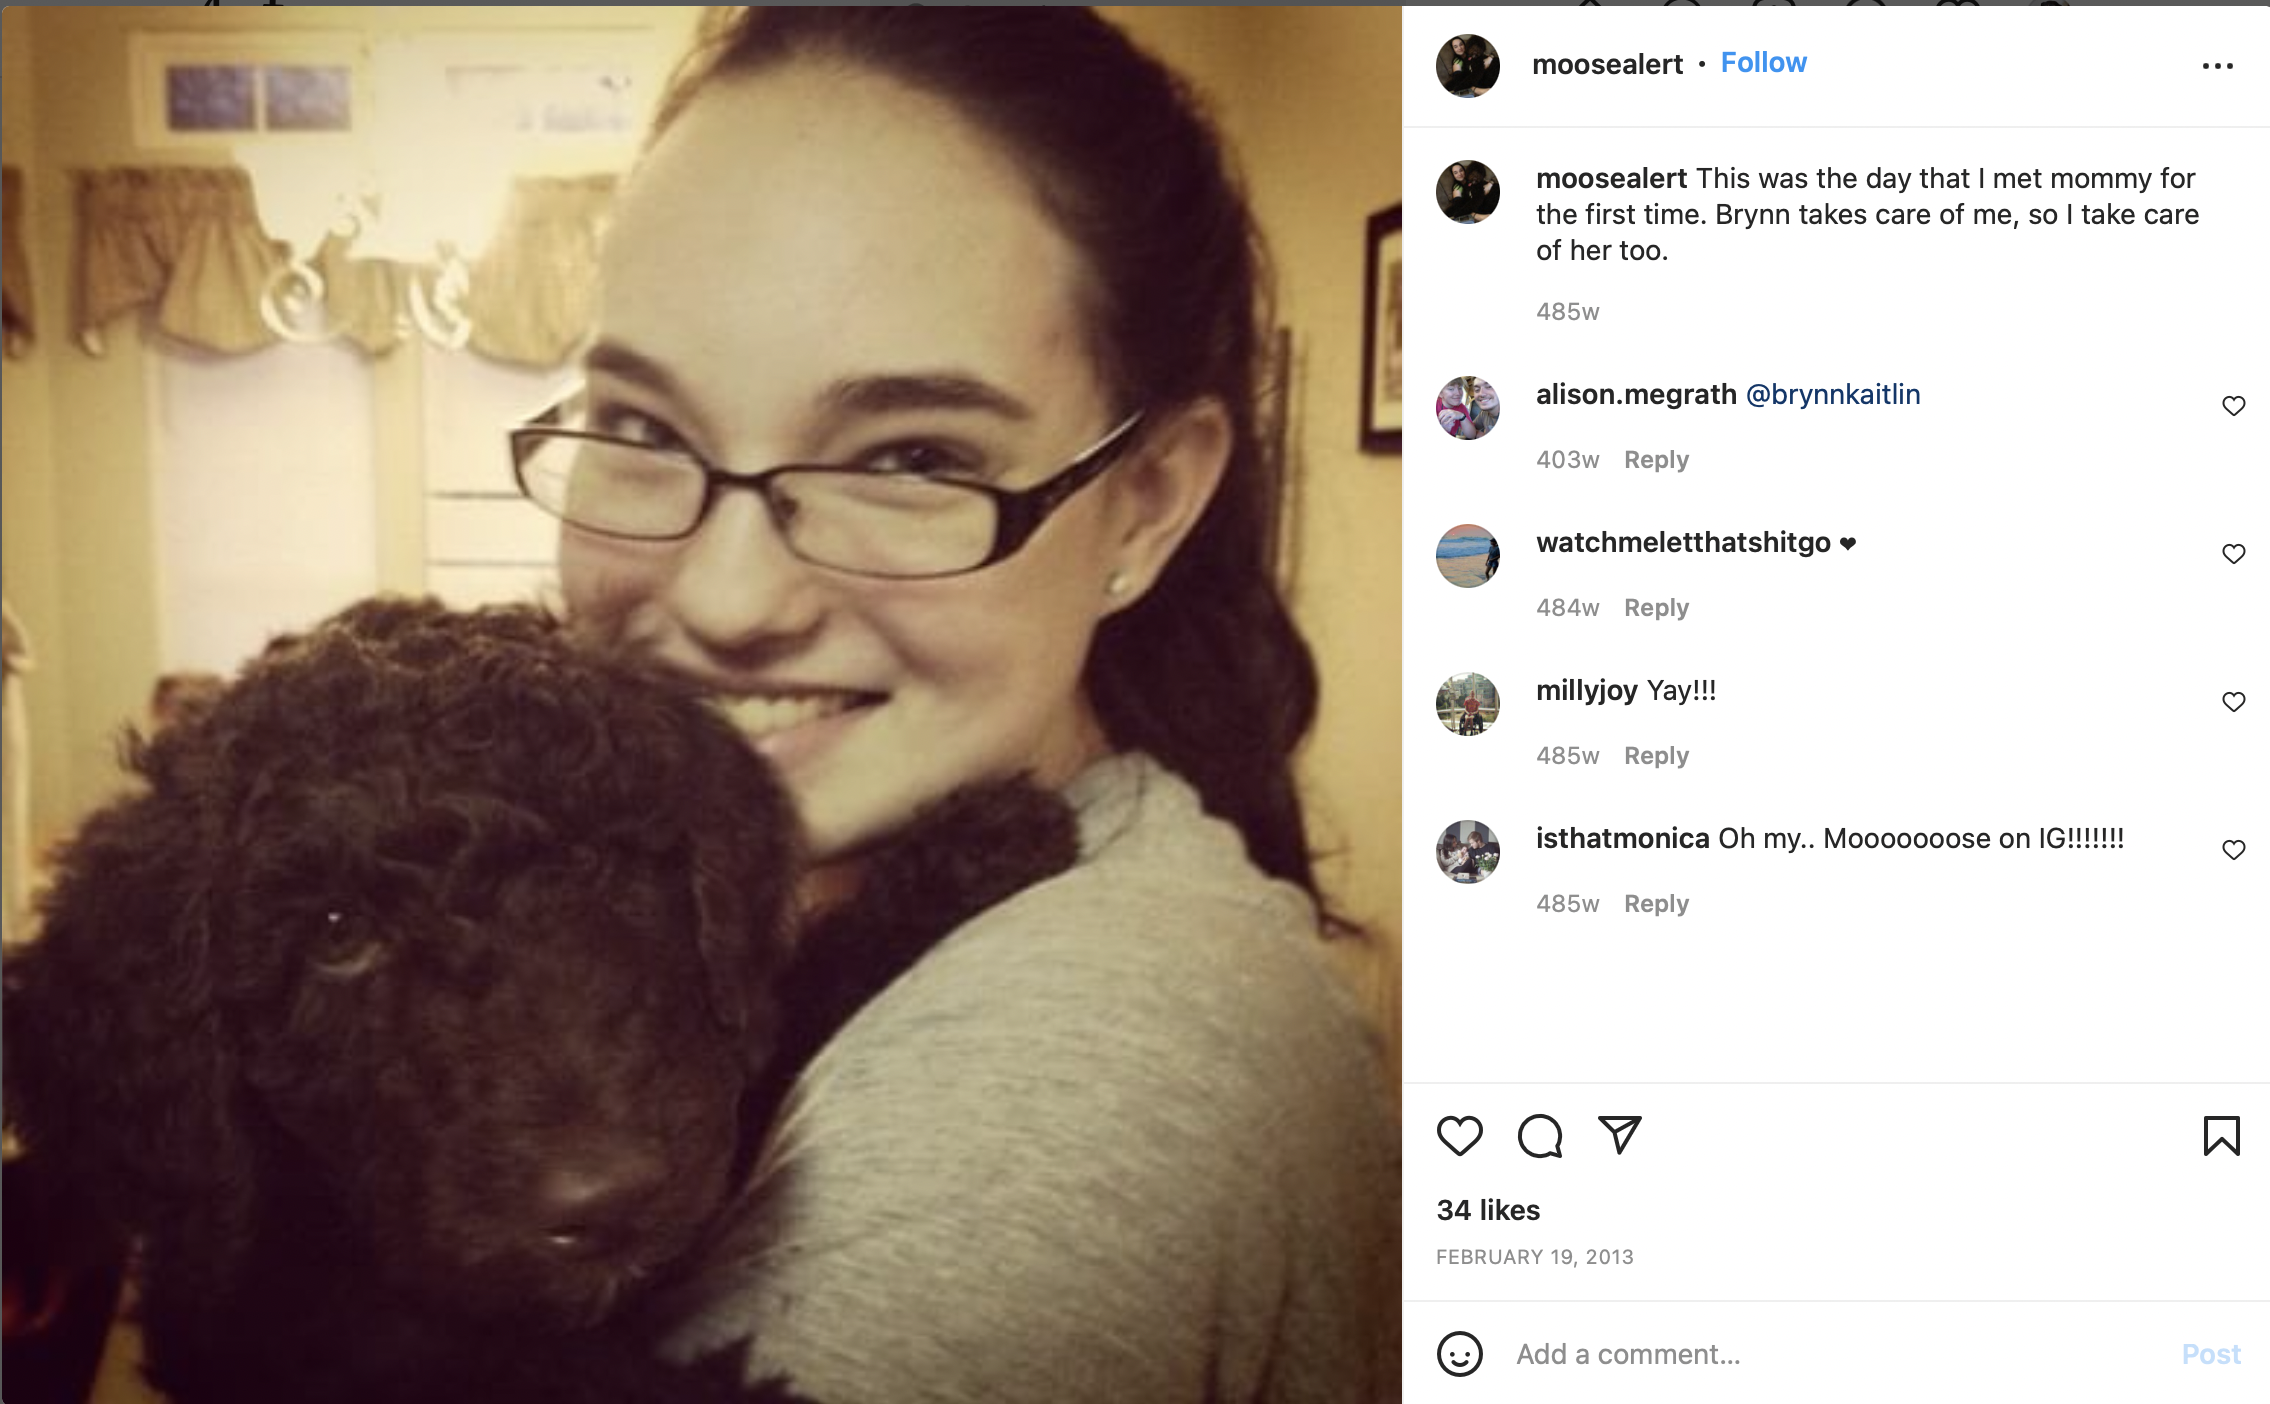This screenshot has height=1404, width=2270.
Task: Click the Add a comment field
Action: click(1840, 1354)
